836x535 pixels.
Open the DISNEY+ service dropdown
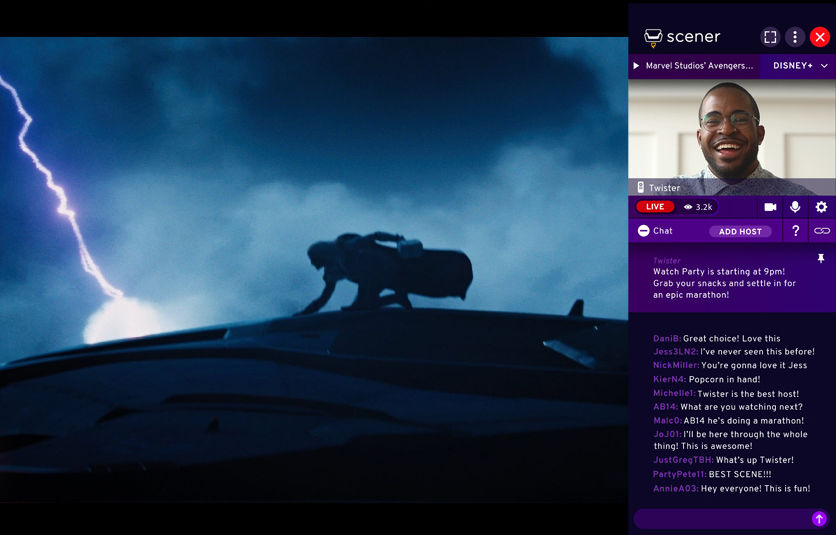[800, 66]
